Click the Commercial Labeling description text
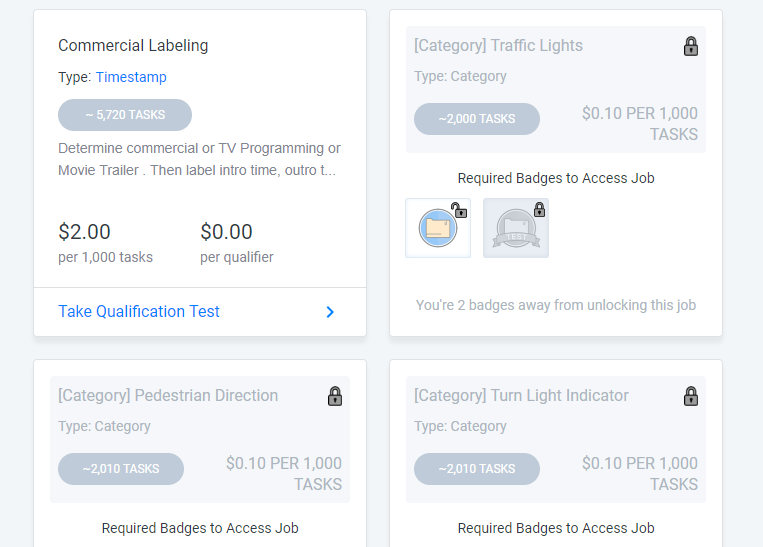The height and width of the screenshot is (547, 763). coord(199,159)
